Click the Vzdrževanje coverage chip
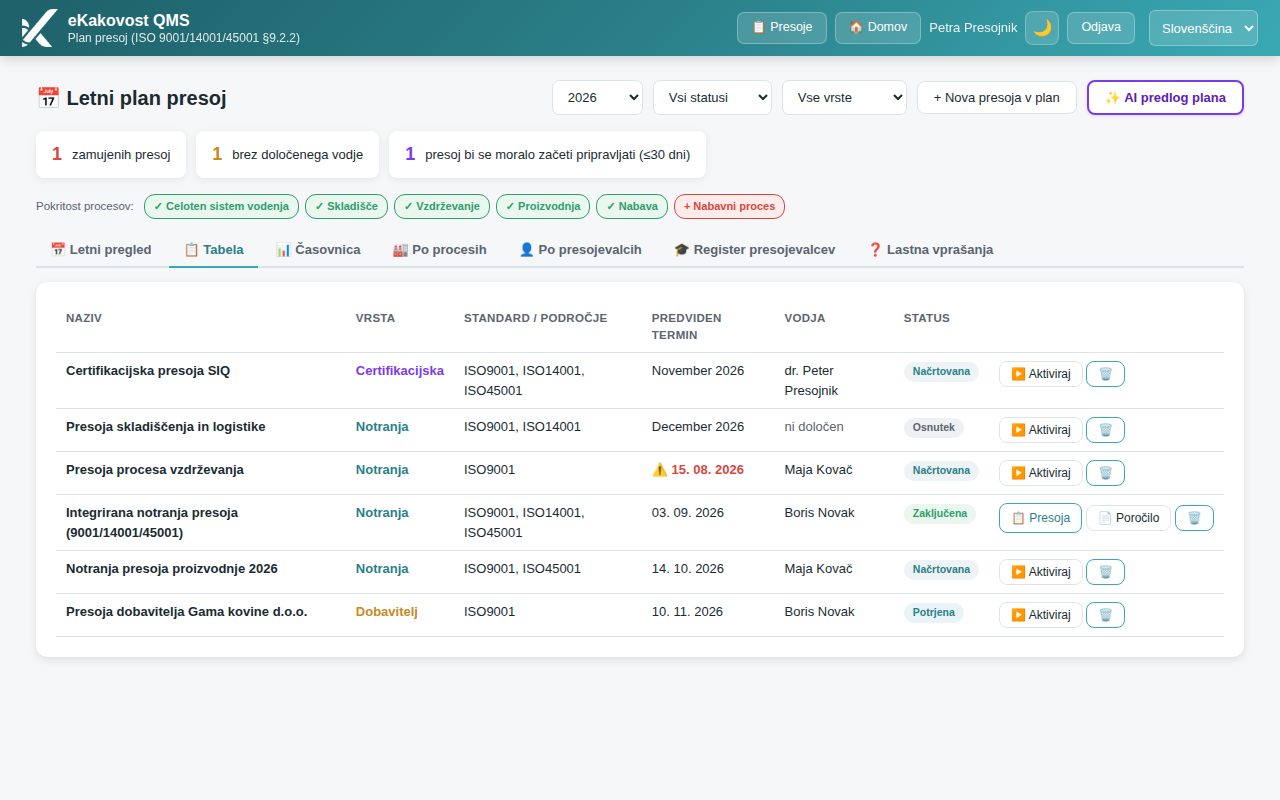Viewport: 1280px width, 800px height. 442,207
